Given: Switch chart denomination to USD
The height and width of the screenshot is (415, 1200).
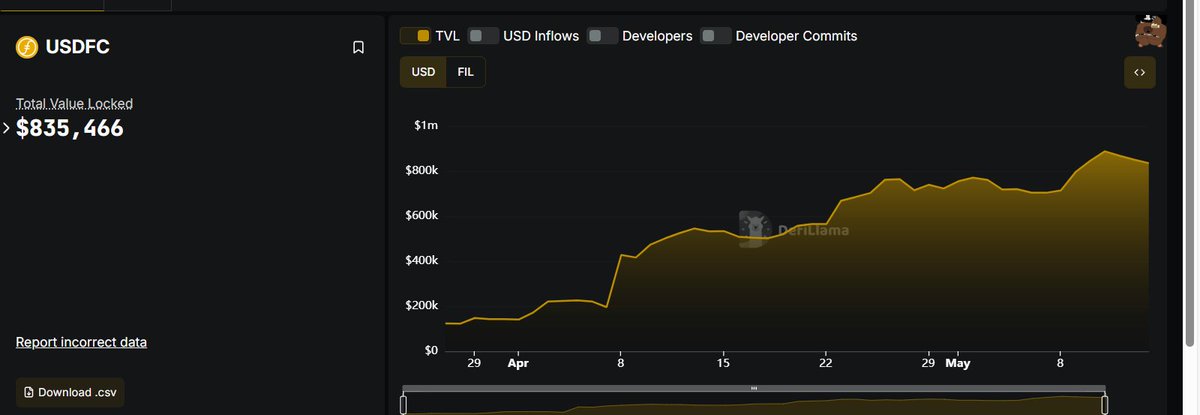Looking at the screenshot, I should click(x=424, y=72).
